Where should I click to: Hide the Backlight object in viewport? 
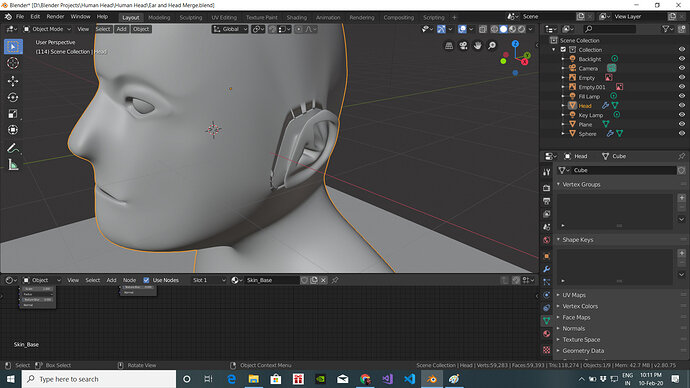pos(682,59)
